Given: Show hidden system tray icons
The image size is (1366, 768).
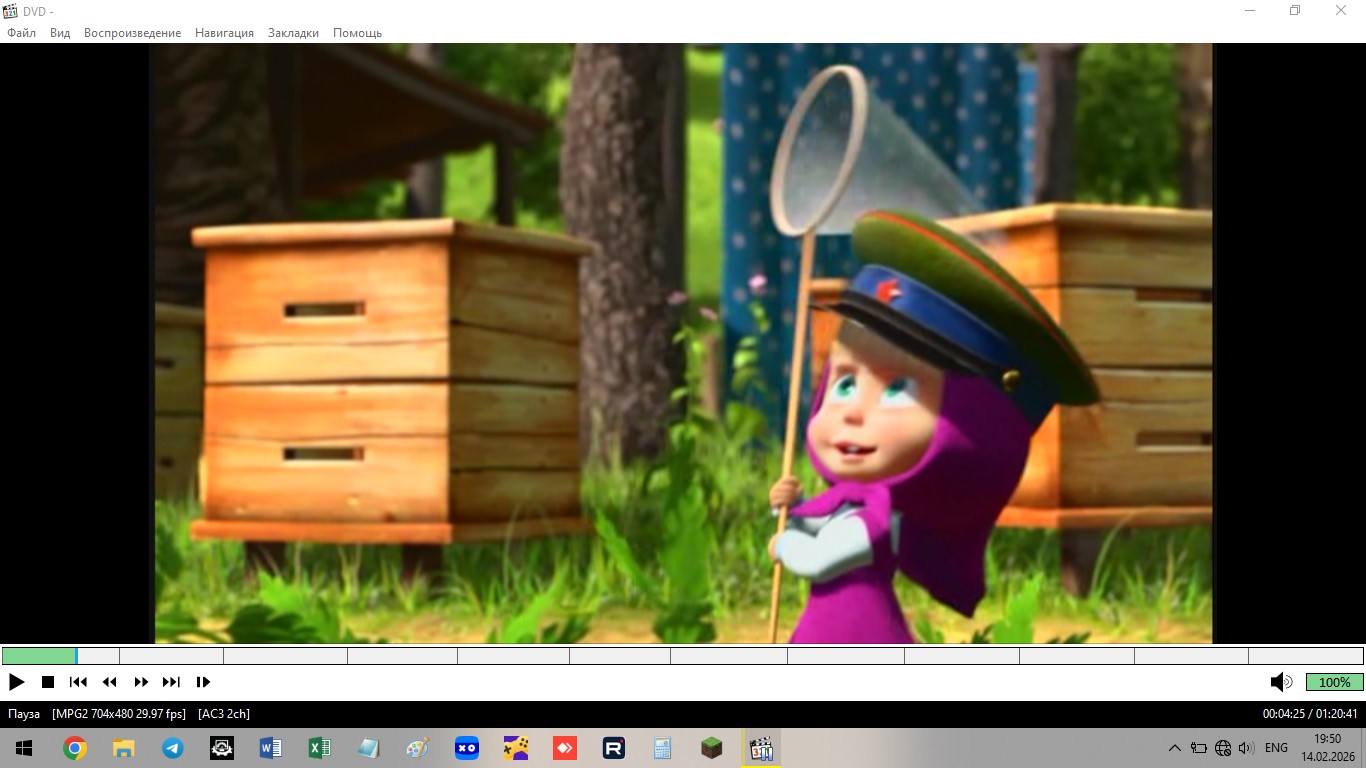Looking at the screenshot, I should 1175,748.
